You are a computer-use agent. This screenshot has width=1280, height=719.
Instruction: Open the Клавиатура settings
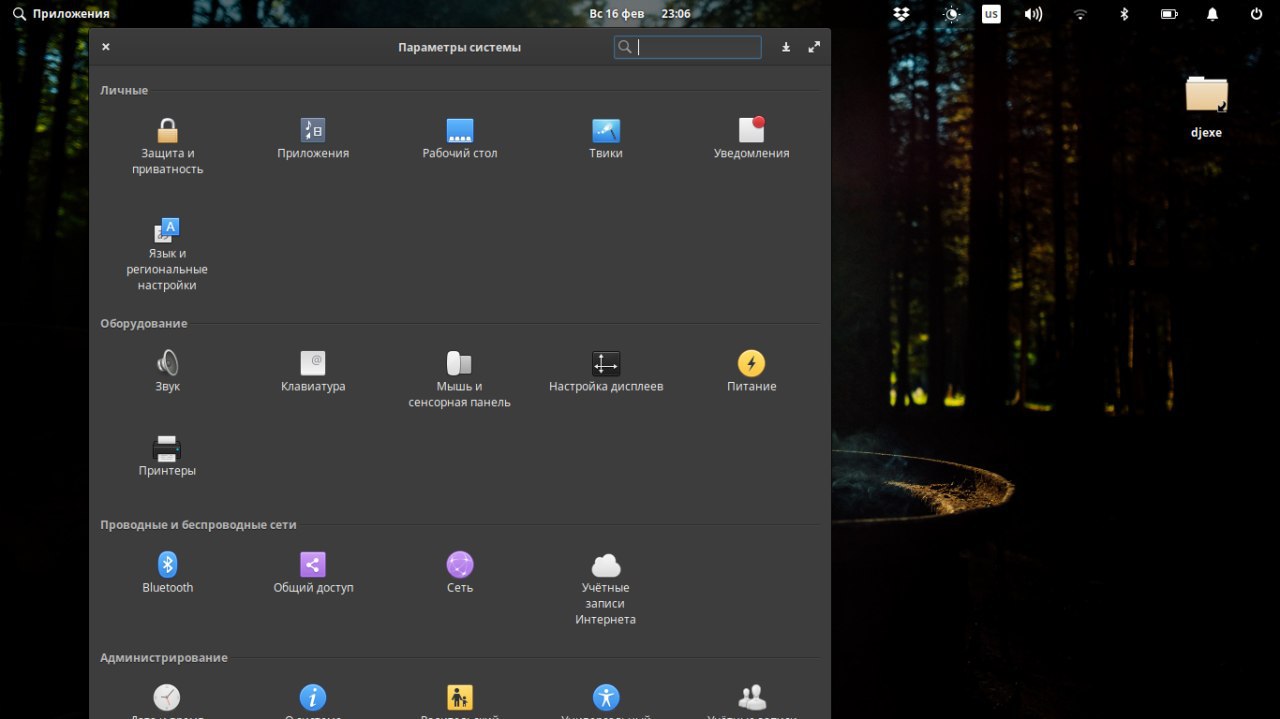point(313,371)
